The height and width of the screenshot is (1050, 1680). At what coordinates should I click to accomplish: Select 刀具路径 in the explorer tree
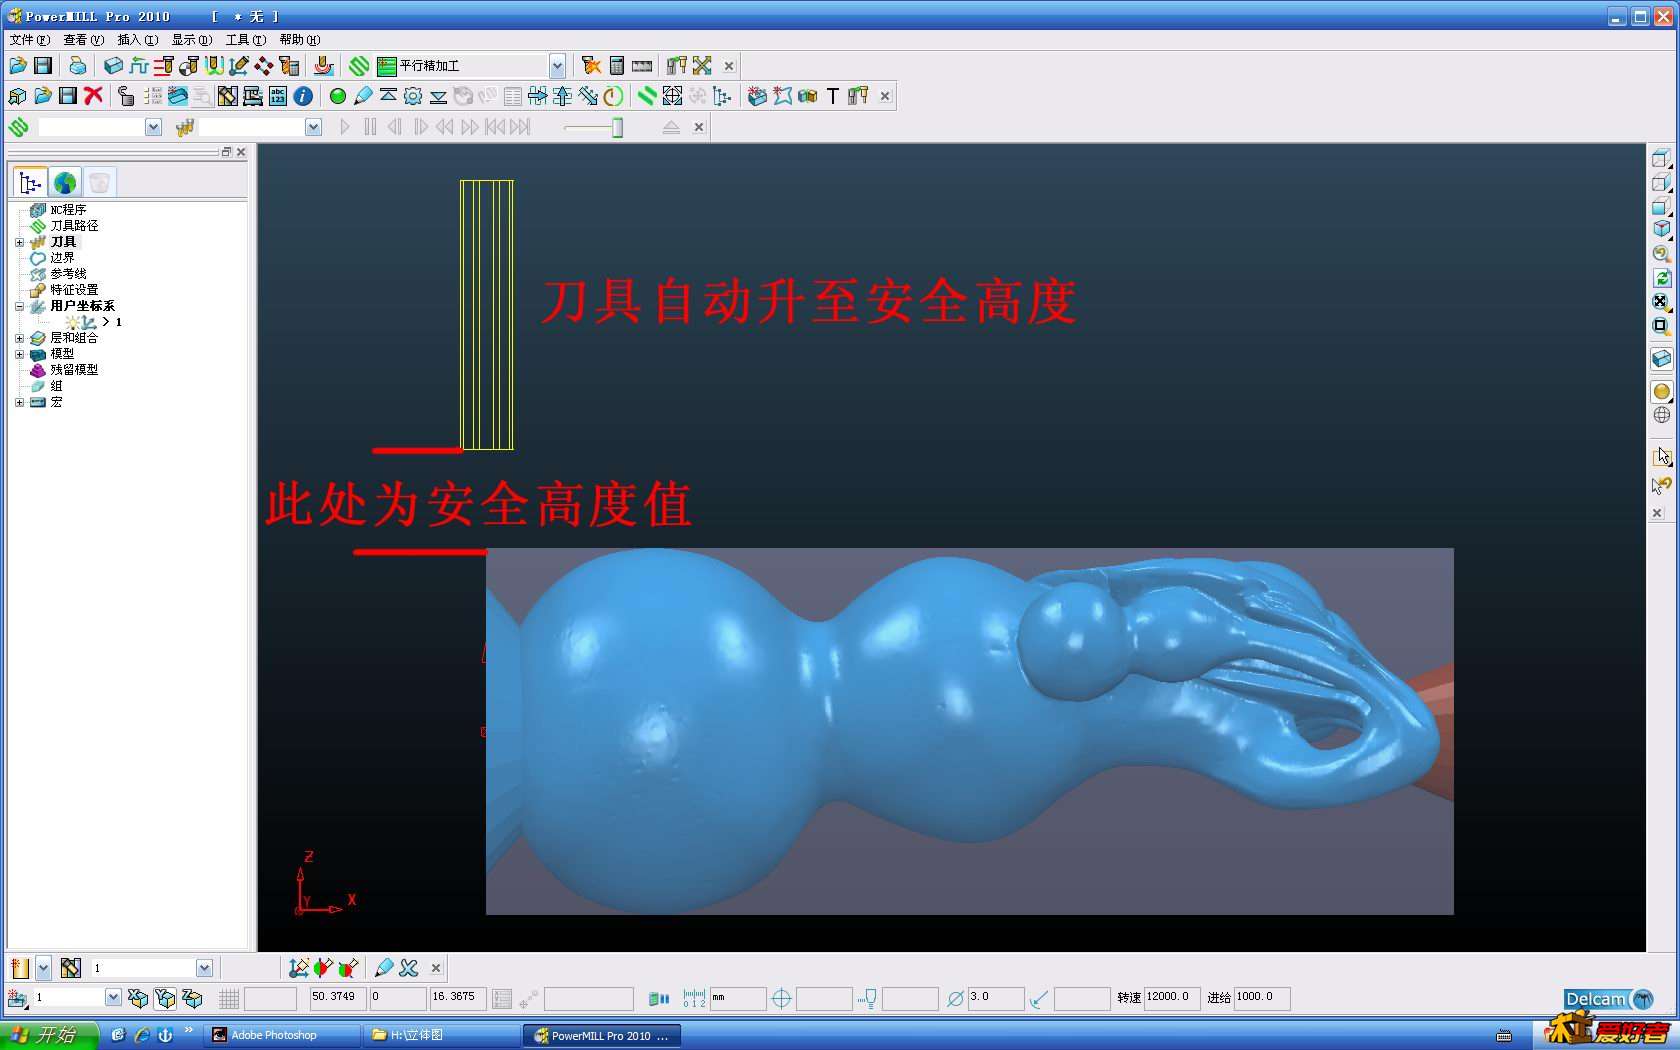74,226
